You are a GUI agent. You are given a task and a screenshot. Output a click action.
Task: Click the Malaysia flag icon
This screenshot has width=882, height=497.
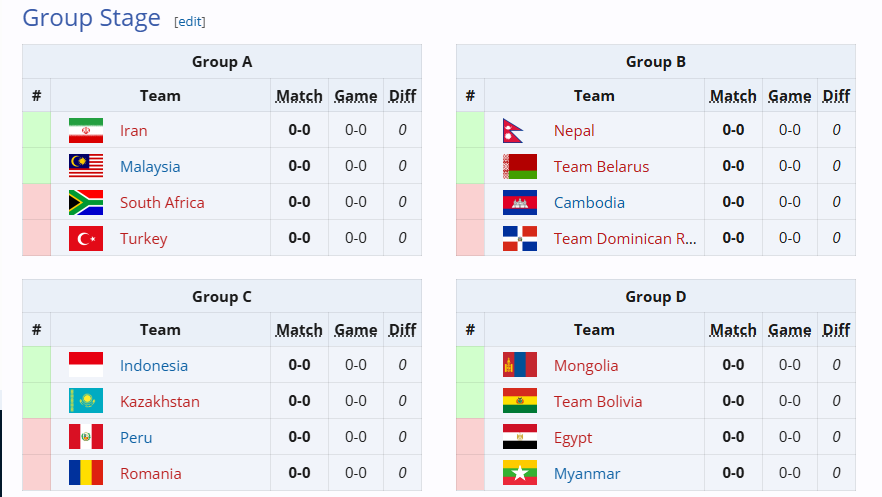click(86, 167)
